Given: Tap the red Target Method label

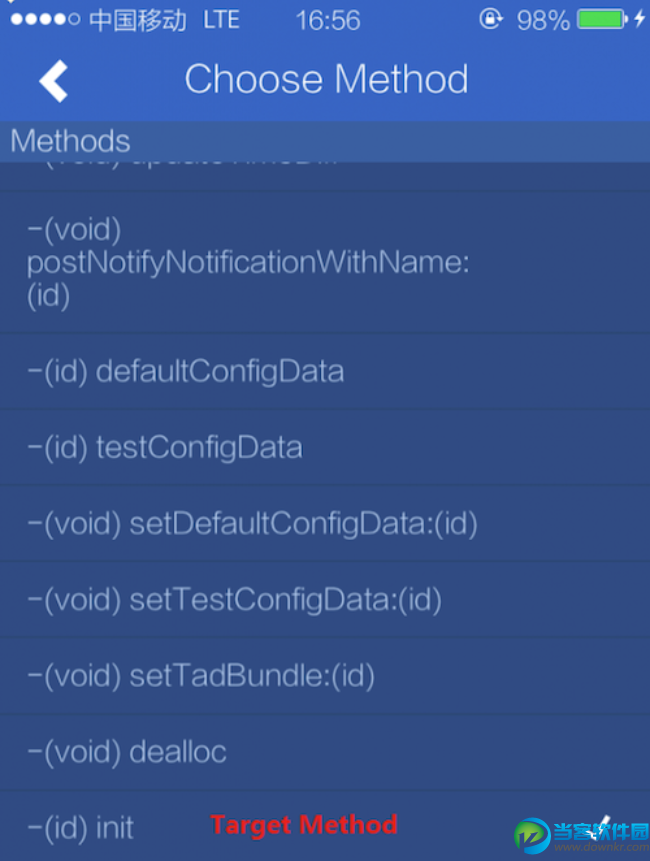Looking at the screenshot, I should [x=304, y=825].
